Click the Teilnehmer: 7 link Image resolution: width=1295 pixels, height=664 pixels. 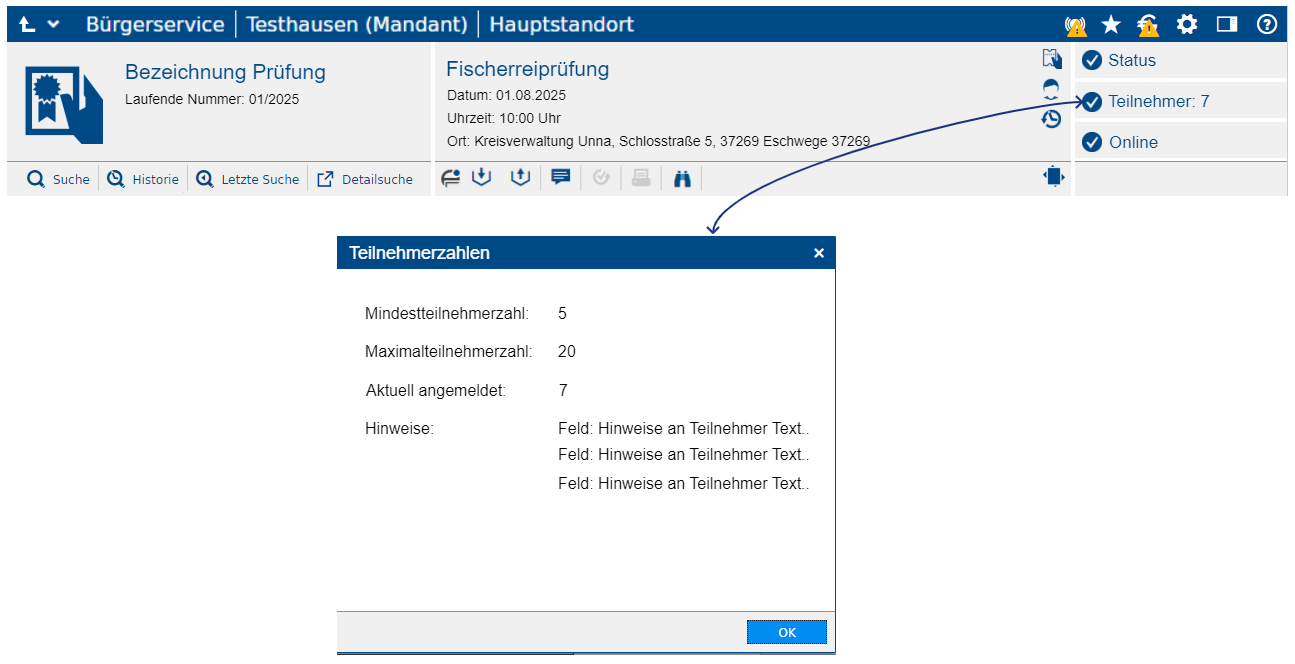pyautogui.click(x=1158, y=101)
